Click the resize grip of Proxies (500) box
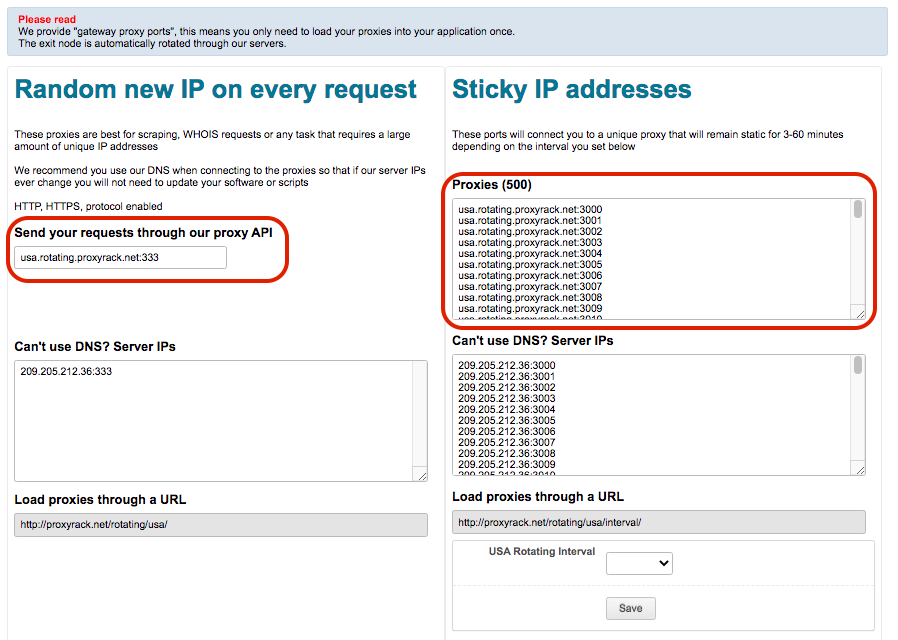898x640 pixels. (860, 313)
